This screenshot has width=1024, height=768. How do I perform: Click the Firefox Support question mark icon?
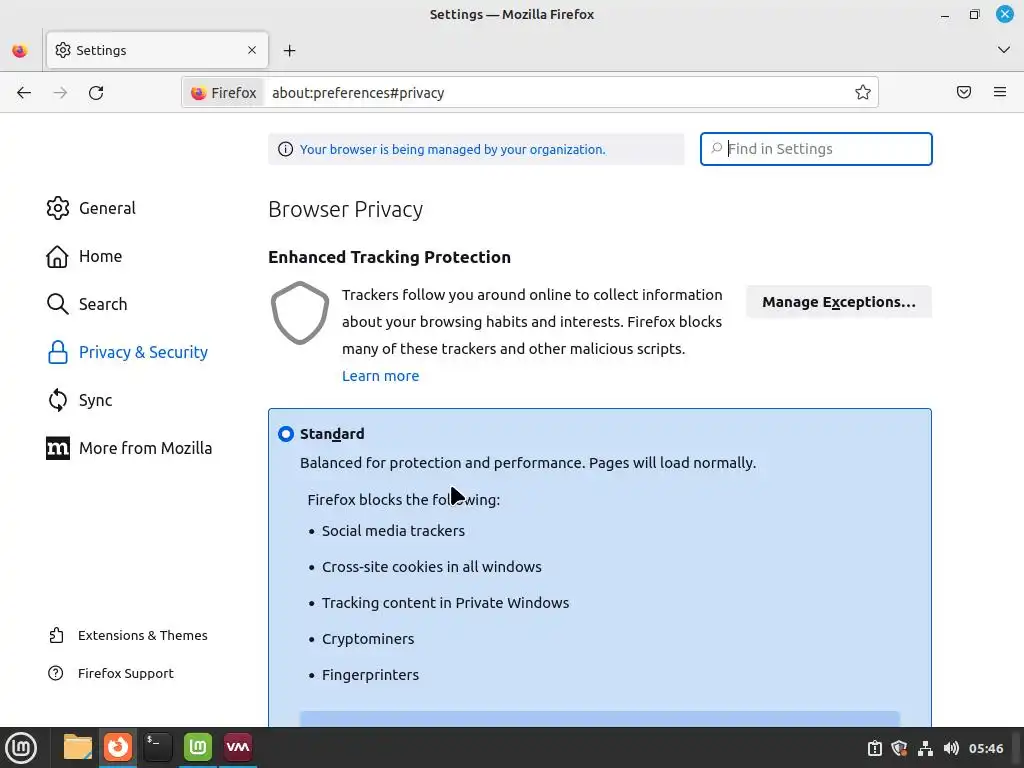coord(56,673)
